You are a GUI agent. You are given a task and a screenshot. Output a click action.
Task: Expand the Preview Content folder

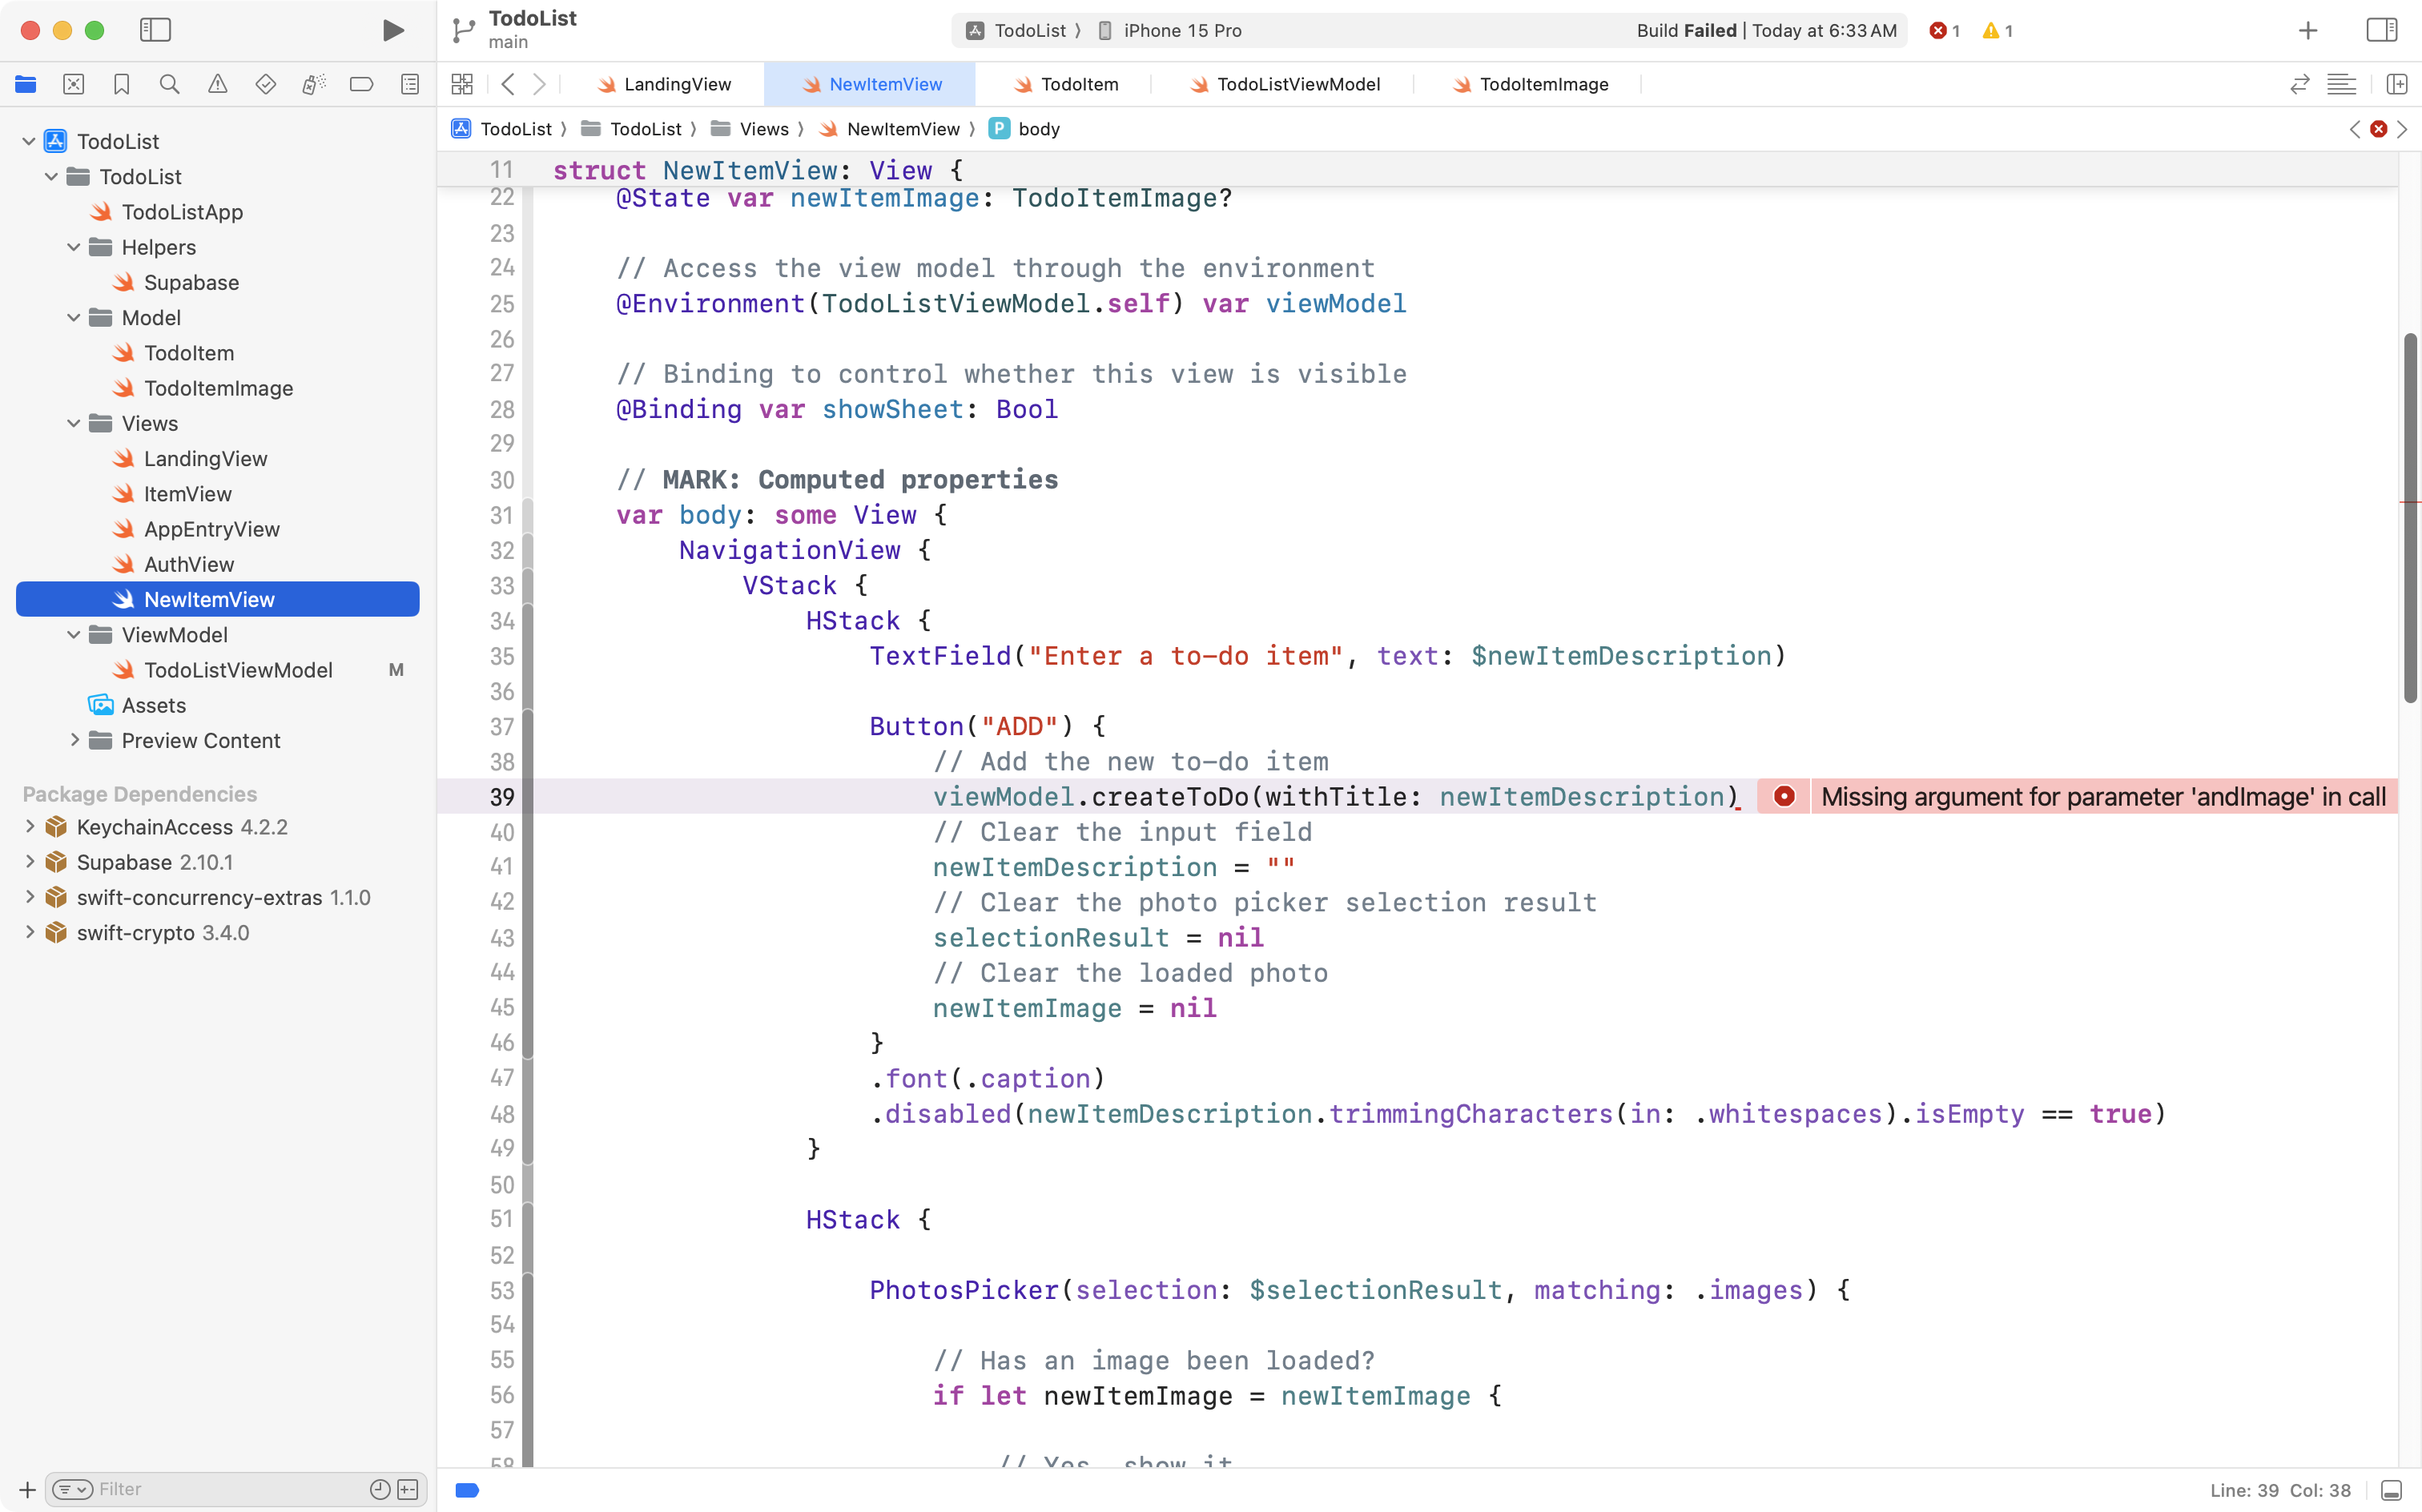74,740
